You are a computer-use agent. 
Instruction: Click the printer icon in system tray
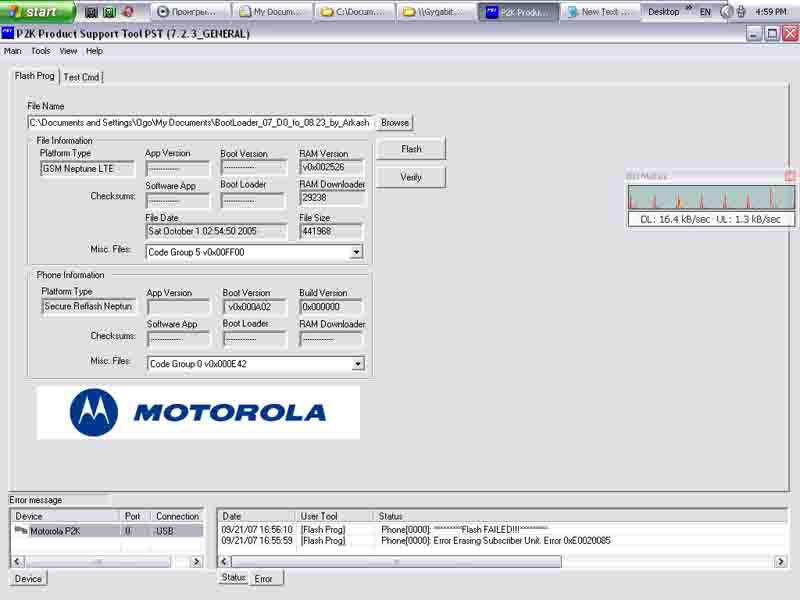741,12
